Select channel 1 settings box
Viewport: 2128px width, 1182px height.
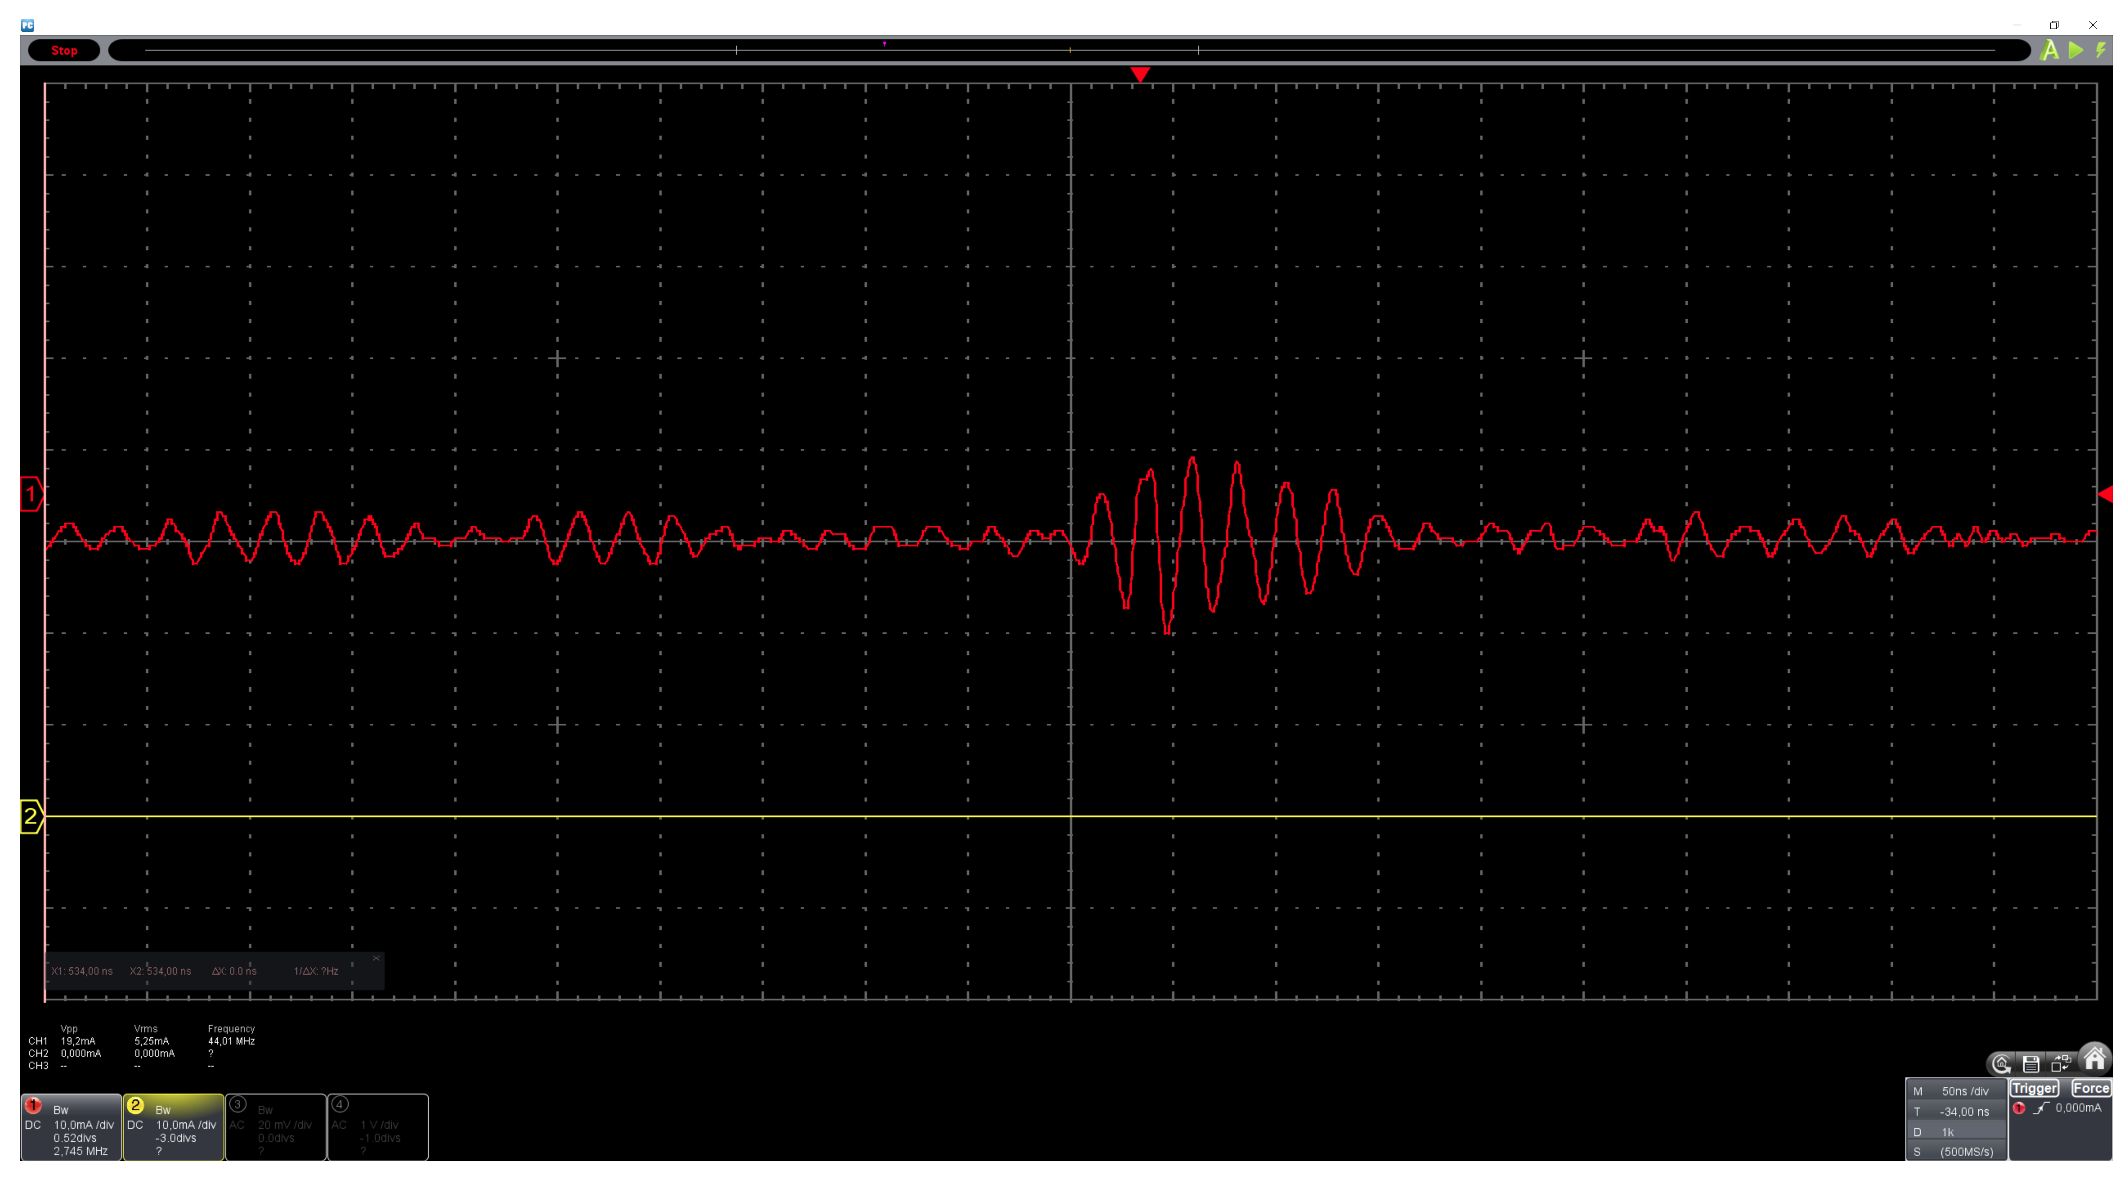pyautogui.click(x=71, y=1127)
